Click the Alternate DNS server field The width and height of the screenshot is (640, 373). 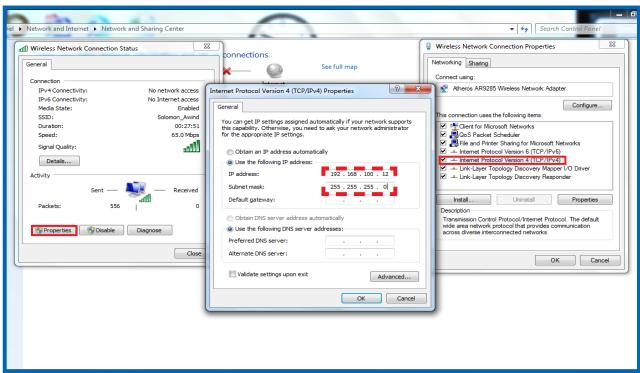click(360, 254)
